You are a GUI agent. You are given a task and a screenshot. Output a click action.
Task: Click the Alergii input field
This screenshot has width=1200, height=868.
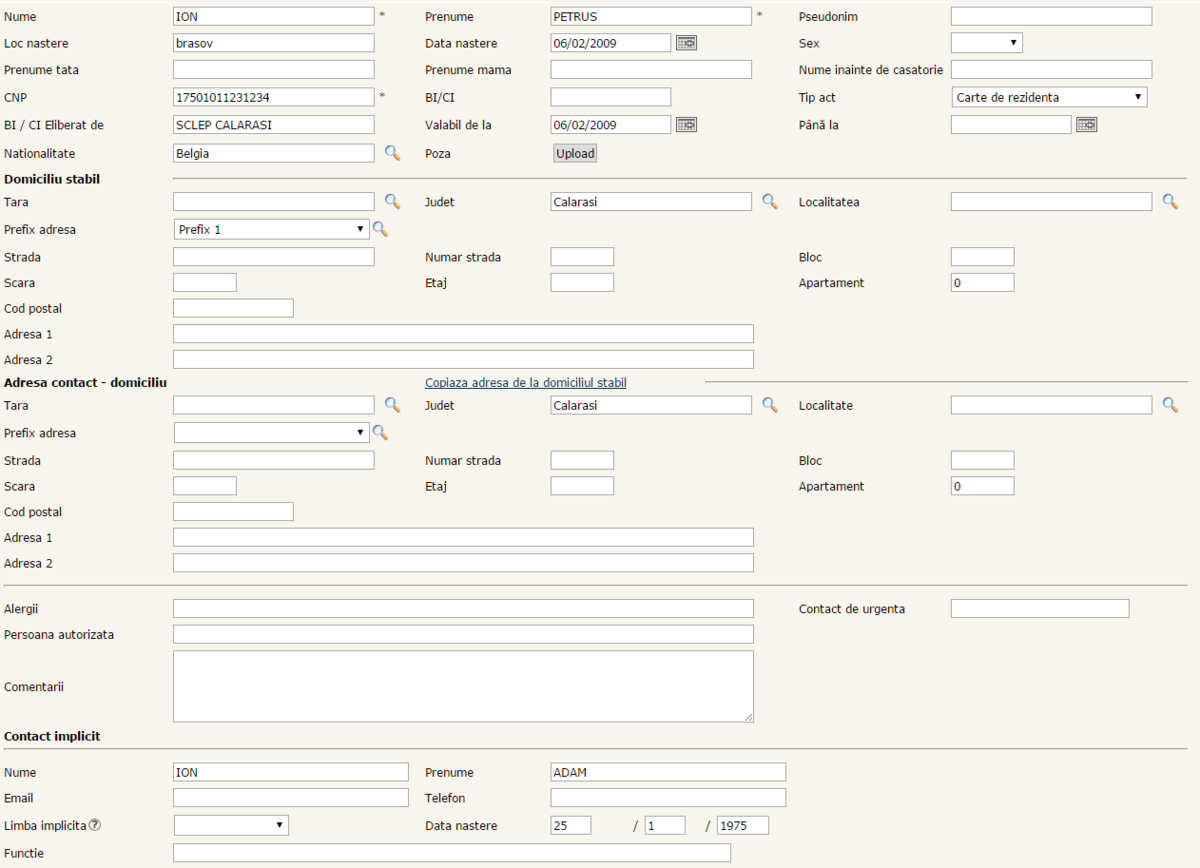[463, 609]
